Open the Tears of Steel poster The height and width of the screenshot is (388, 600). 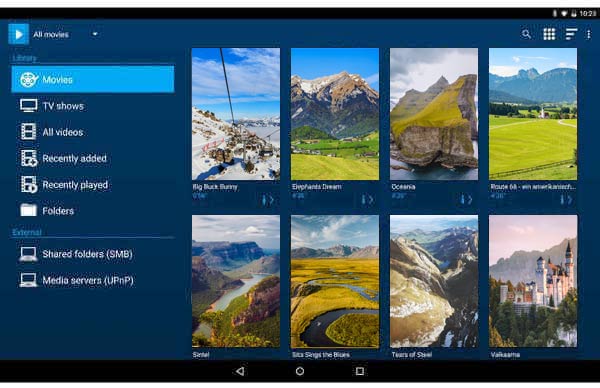coord(434,281)
